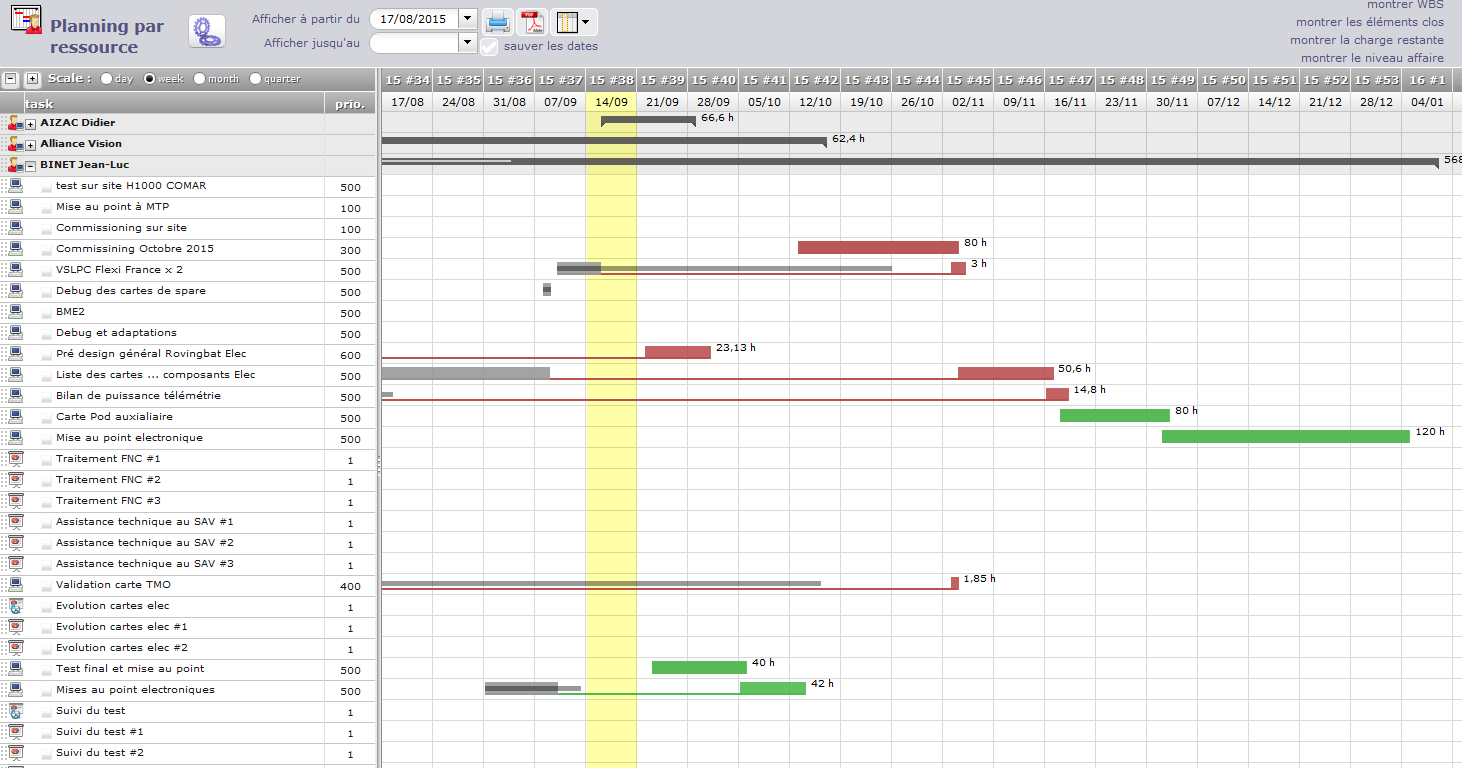Select the day scale option

pos(107,79)
